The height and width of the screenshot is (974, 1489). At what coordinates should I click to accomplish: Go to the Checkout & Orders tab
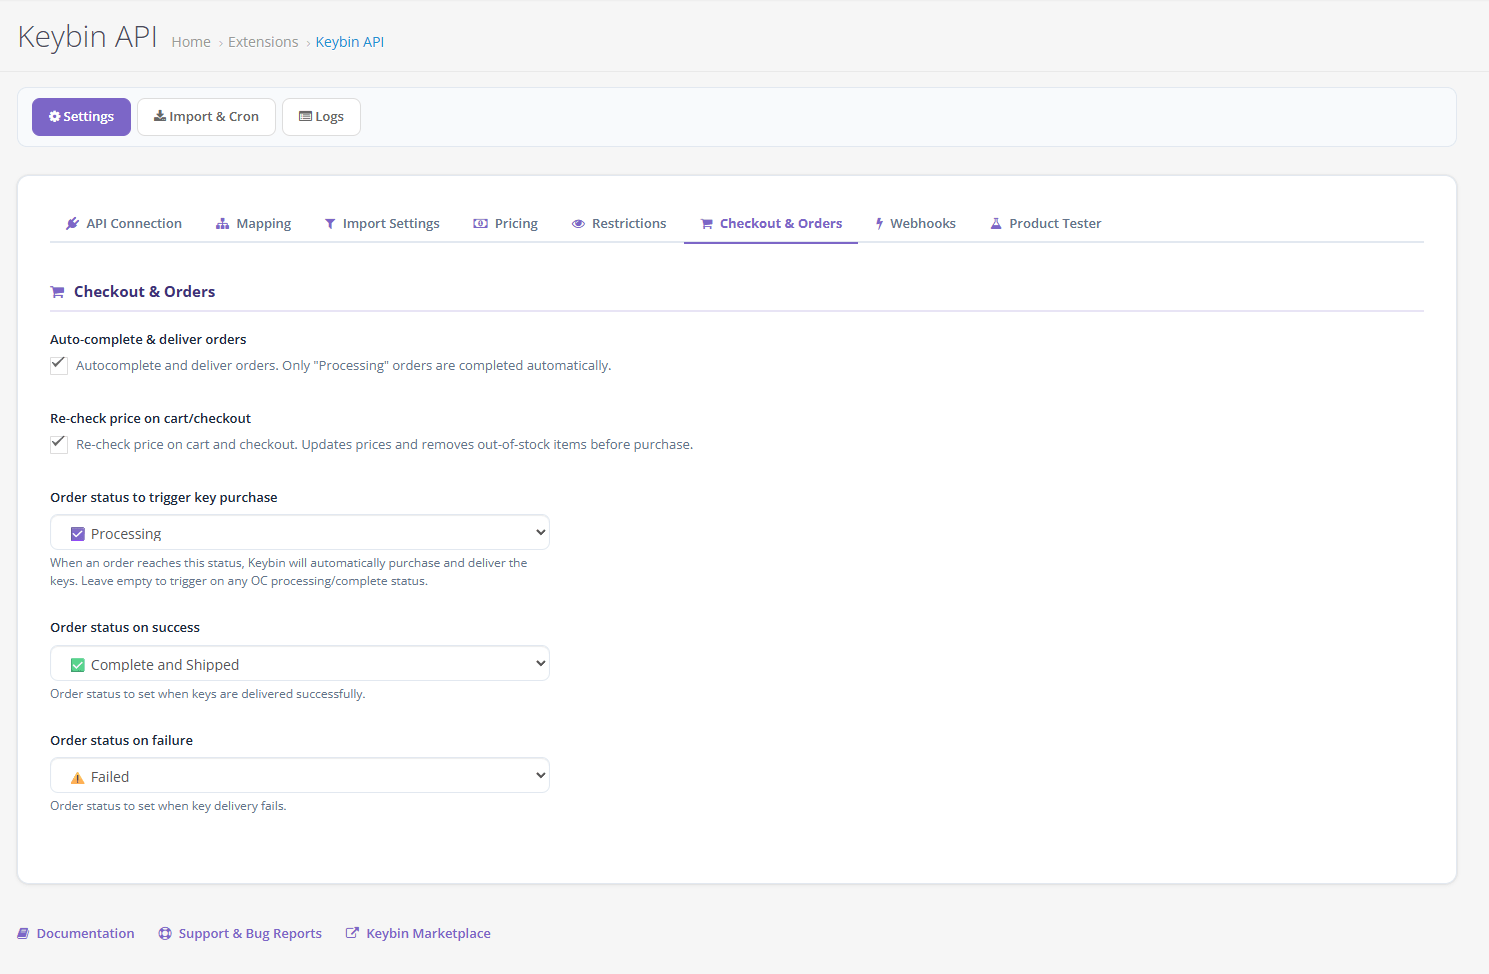click(771, 224)
